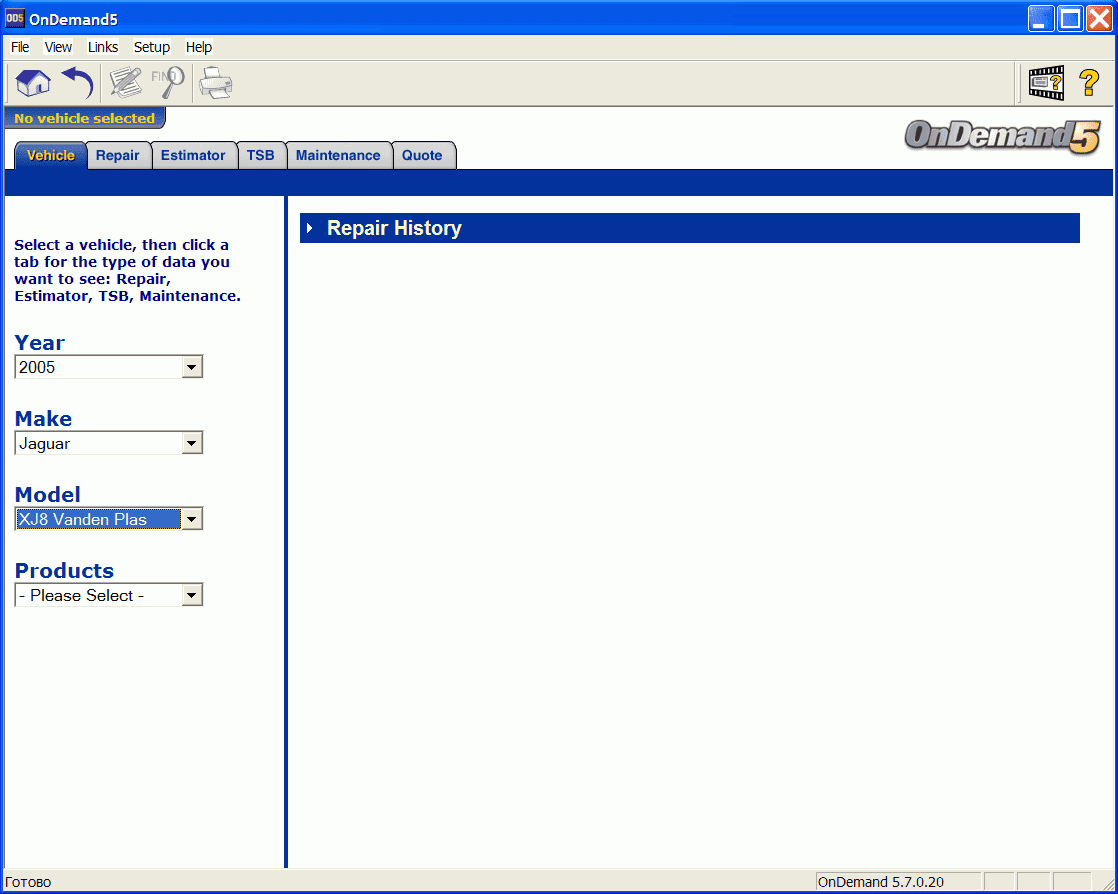Open the Year dropdown arrow
This screenshot has height=894, width=1118.
point(191,367)
